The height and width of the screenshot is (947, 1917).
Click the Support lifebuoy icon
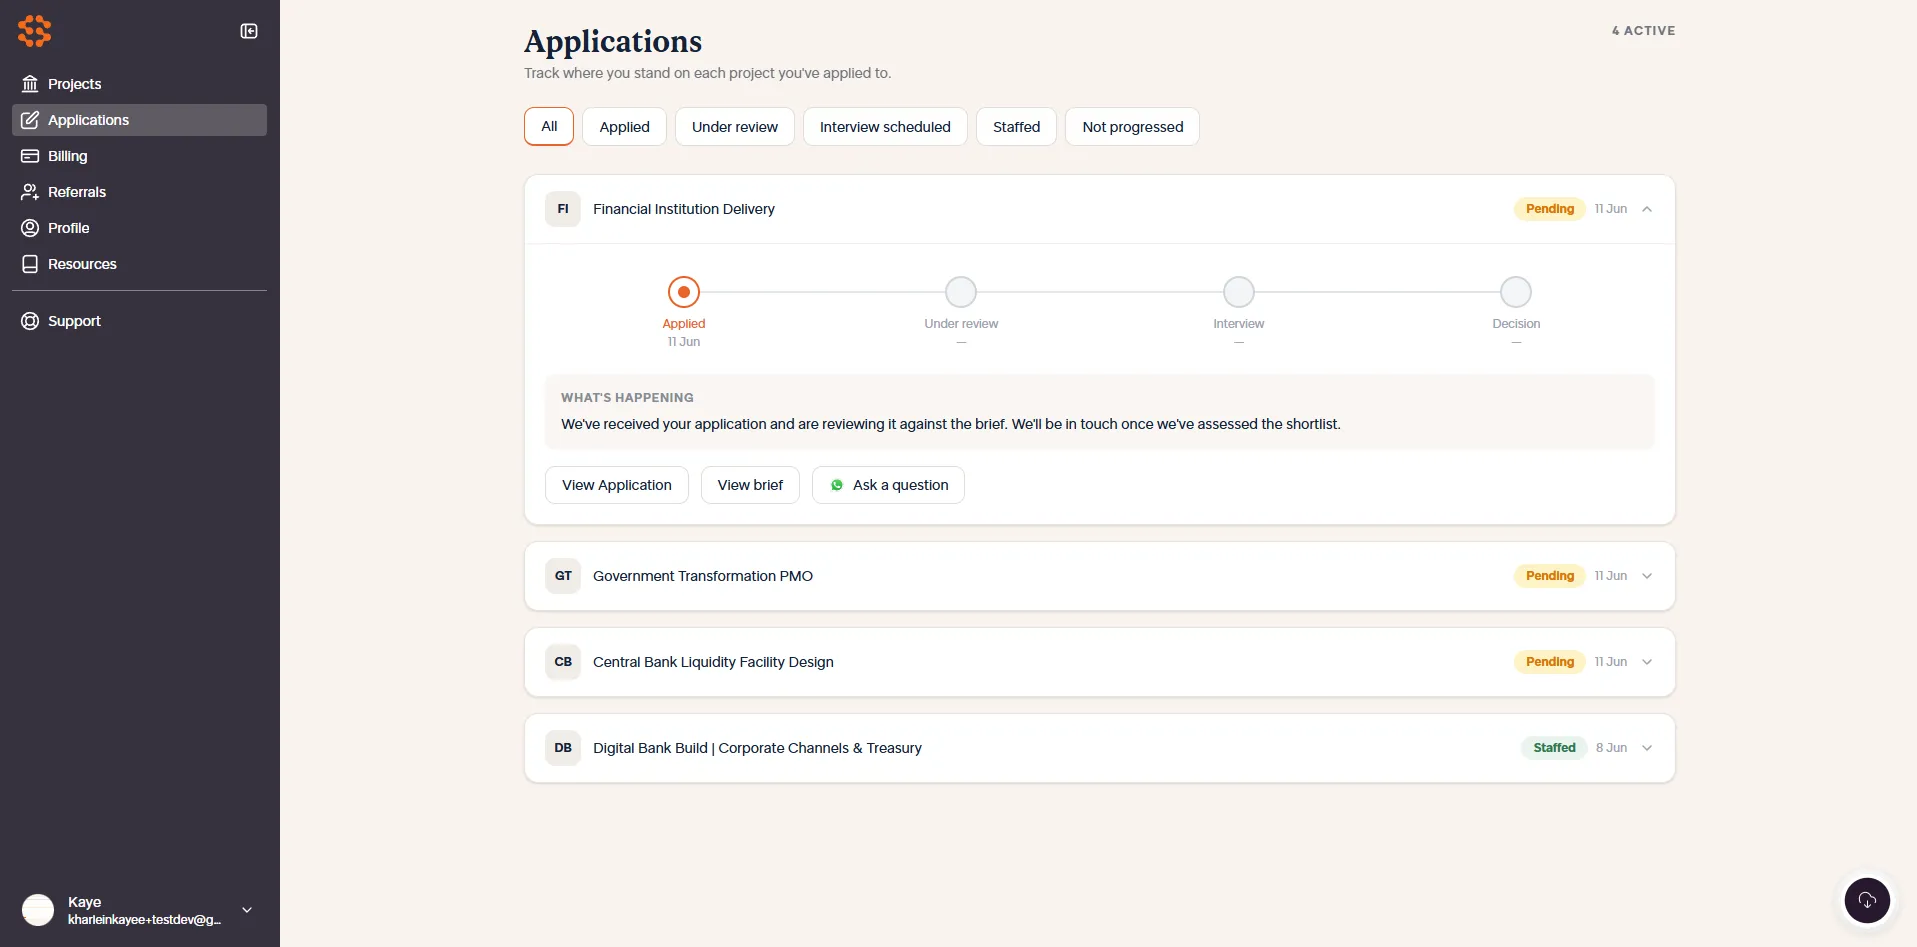30,321
